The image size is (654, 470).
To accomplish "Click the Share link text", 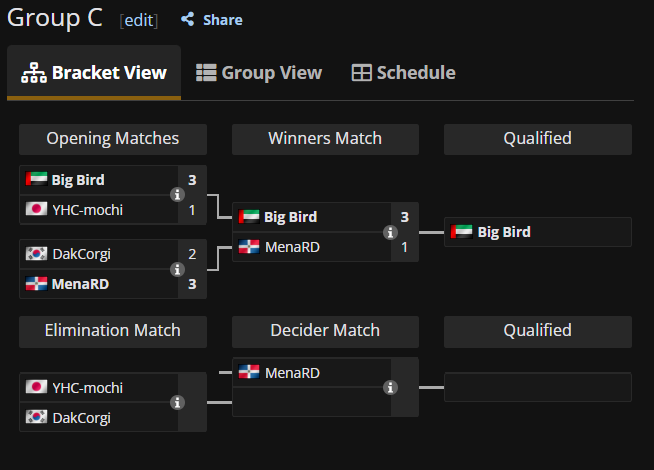I will point(222,20).
